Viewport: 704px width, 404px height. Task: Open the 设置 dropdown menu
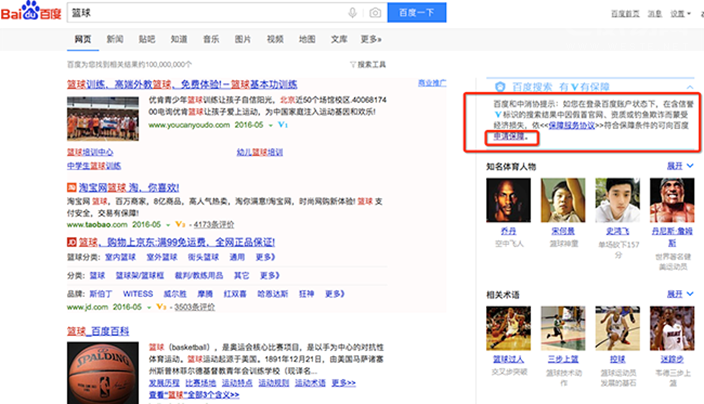(x=682, y=14)
